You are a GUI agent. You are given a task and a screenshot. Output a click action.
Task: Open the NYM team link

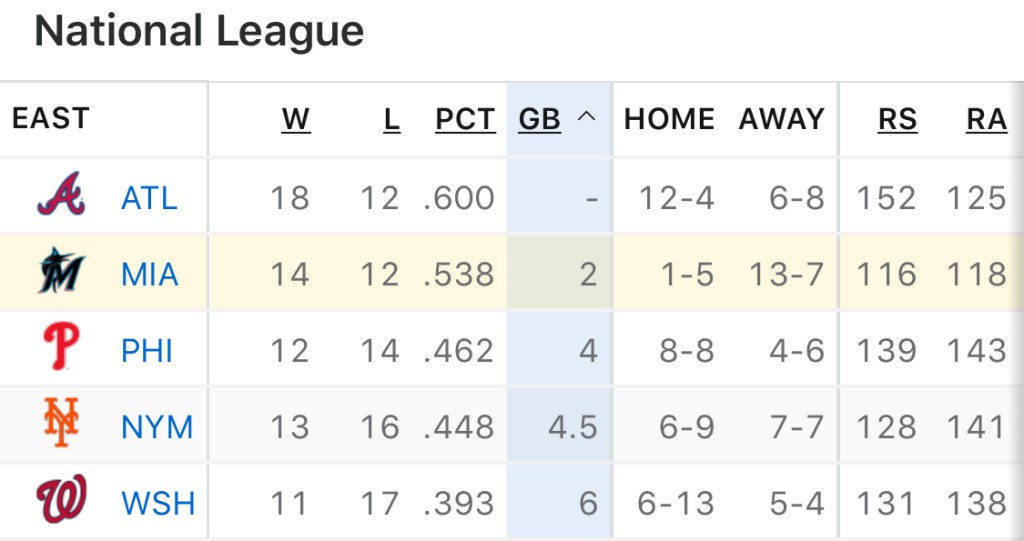click(x=156, y=427)
